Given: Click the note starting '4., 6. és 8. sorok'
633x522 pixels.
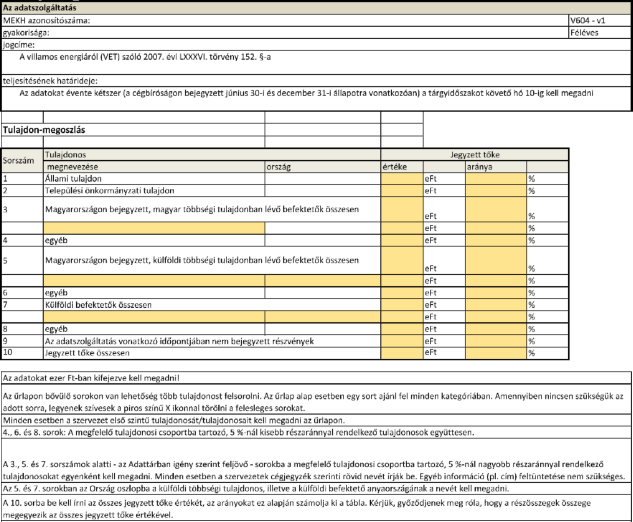Looking at the screenshot, I should [x=316, y=432].
